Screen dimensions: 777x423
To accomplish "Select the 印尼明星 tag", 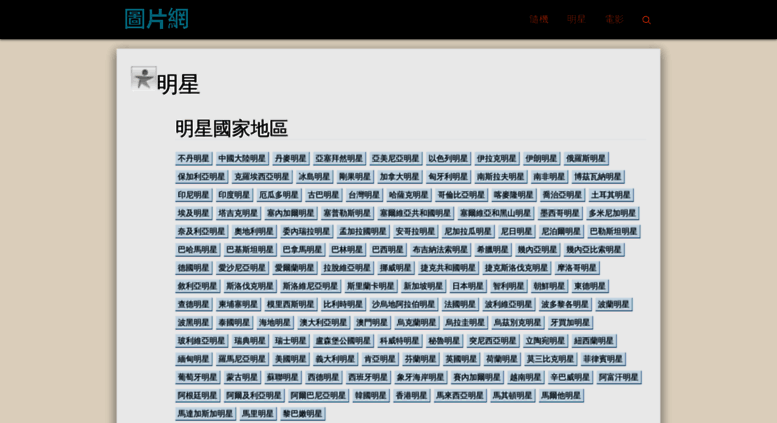I will tap(194, 195).
